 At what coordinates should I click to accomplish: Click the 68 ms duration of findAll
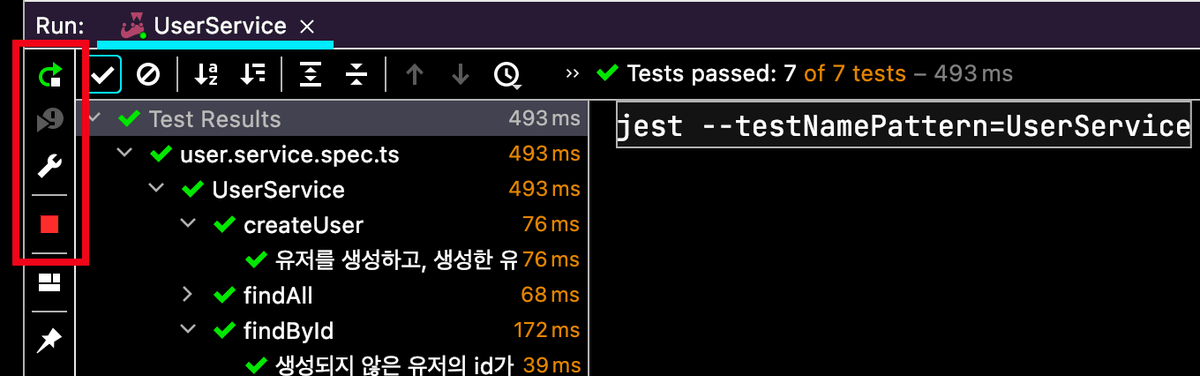[x=550, y=295]
